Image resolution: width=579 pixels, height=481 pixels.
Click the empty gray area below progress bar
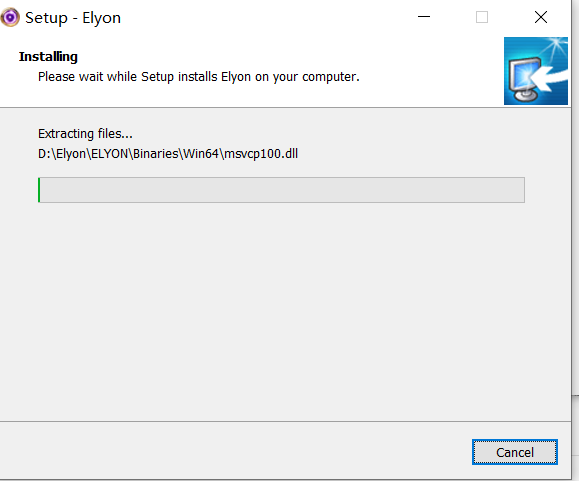point(285,310)
